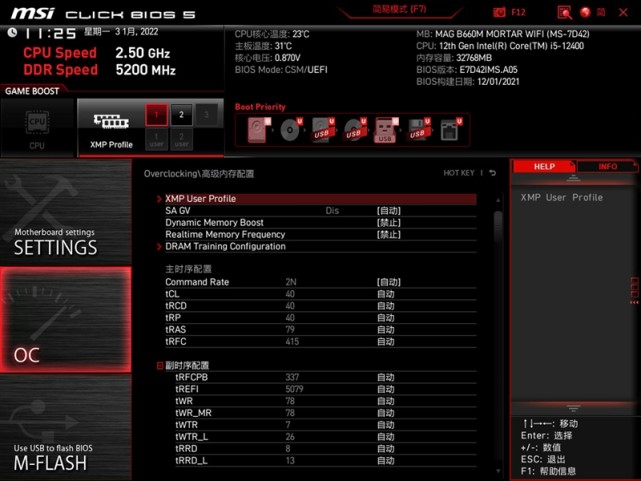Click the tCL 自动 value field
This screenshot has width=641, height=481.
(x=385, y=294)
